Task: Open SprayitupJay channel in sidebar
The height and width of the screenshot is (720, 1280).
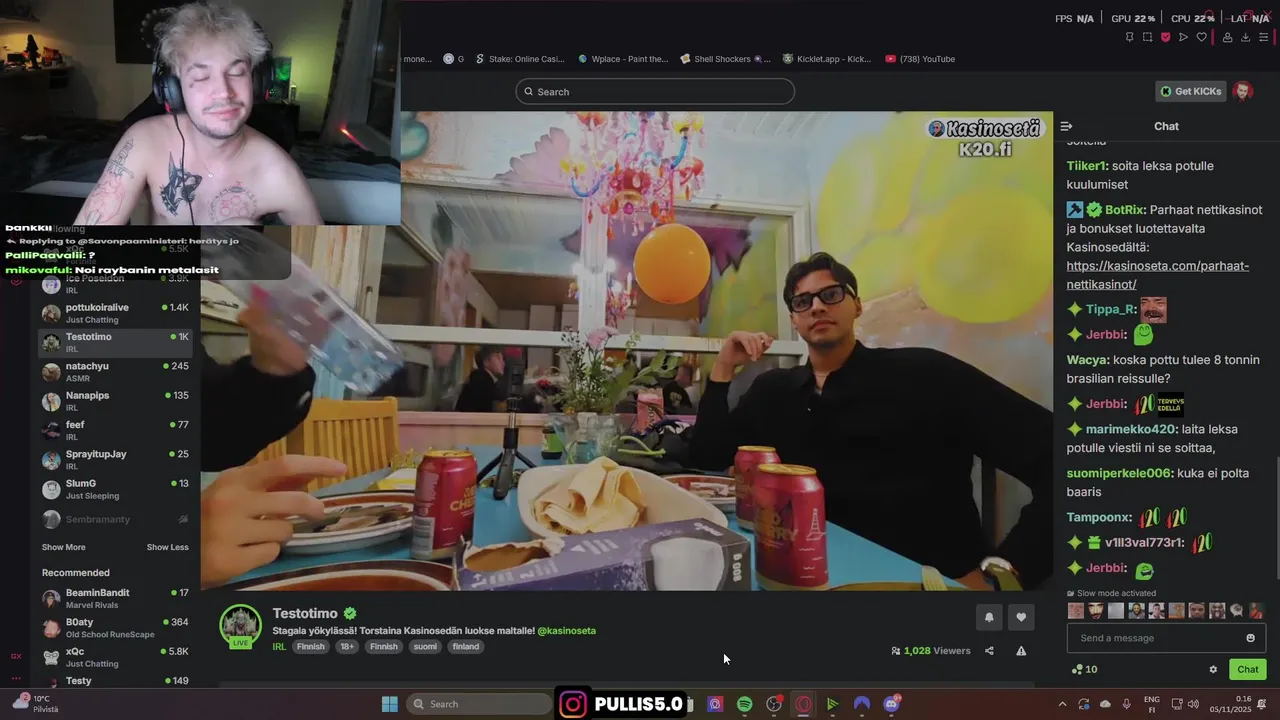Action: pyautogui.click(x=115, y=460)
